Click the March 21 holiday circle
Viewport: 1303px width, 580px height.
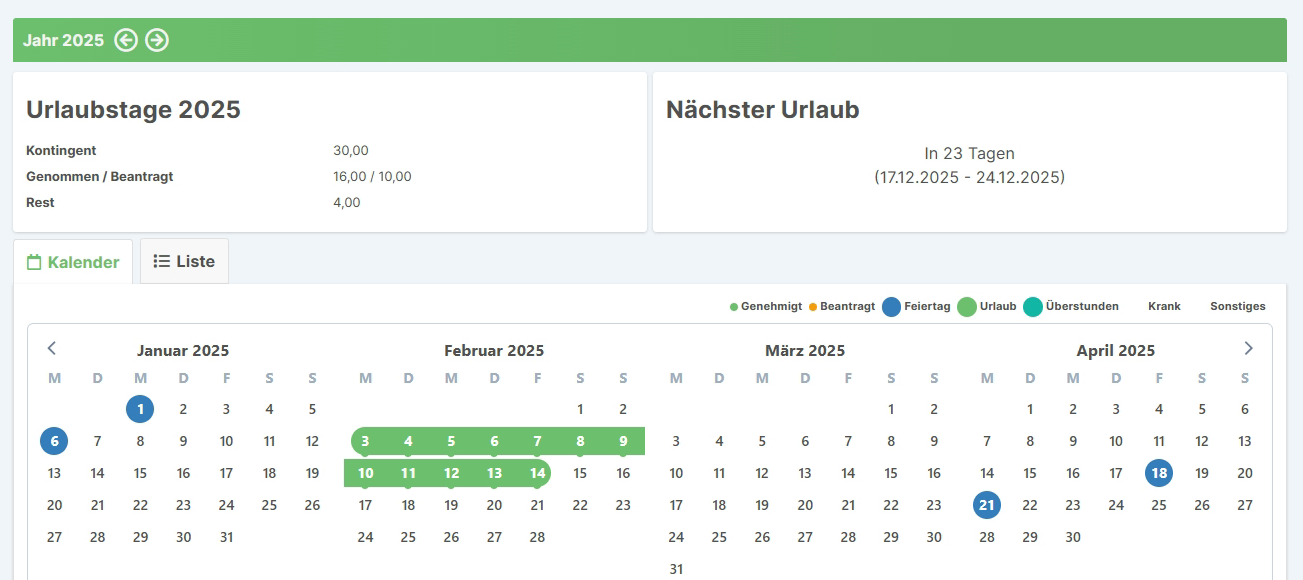tap(986, 505)
